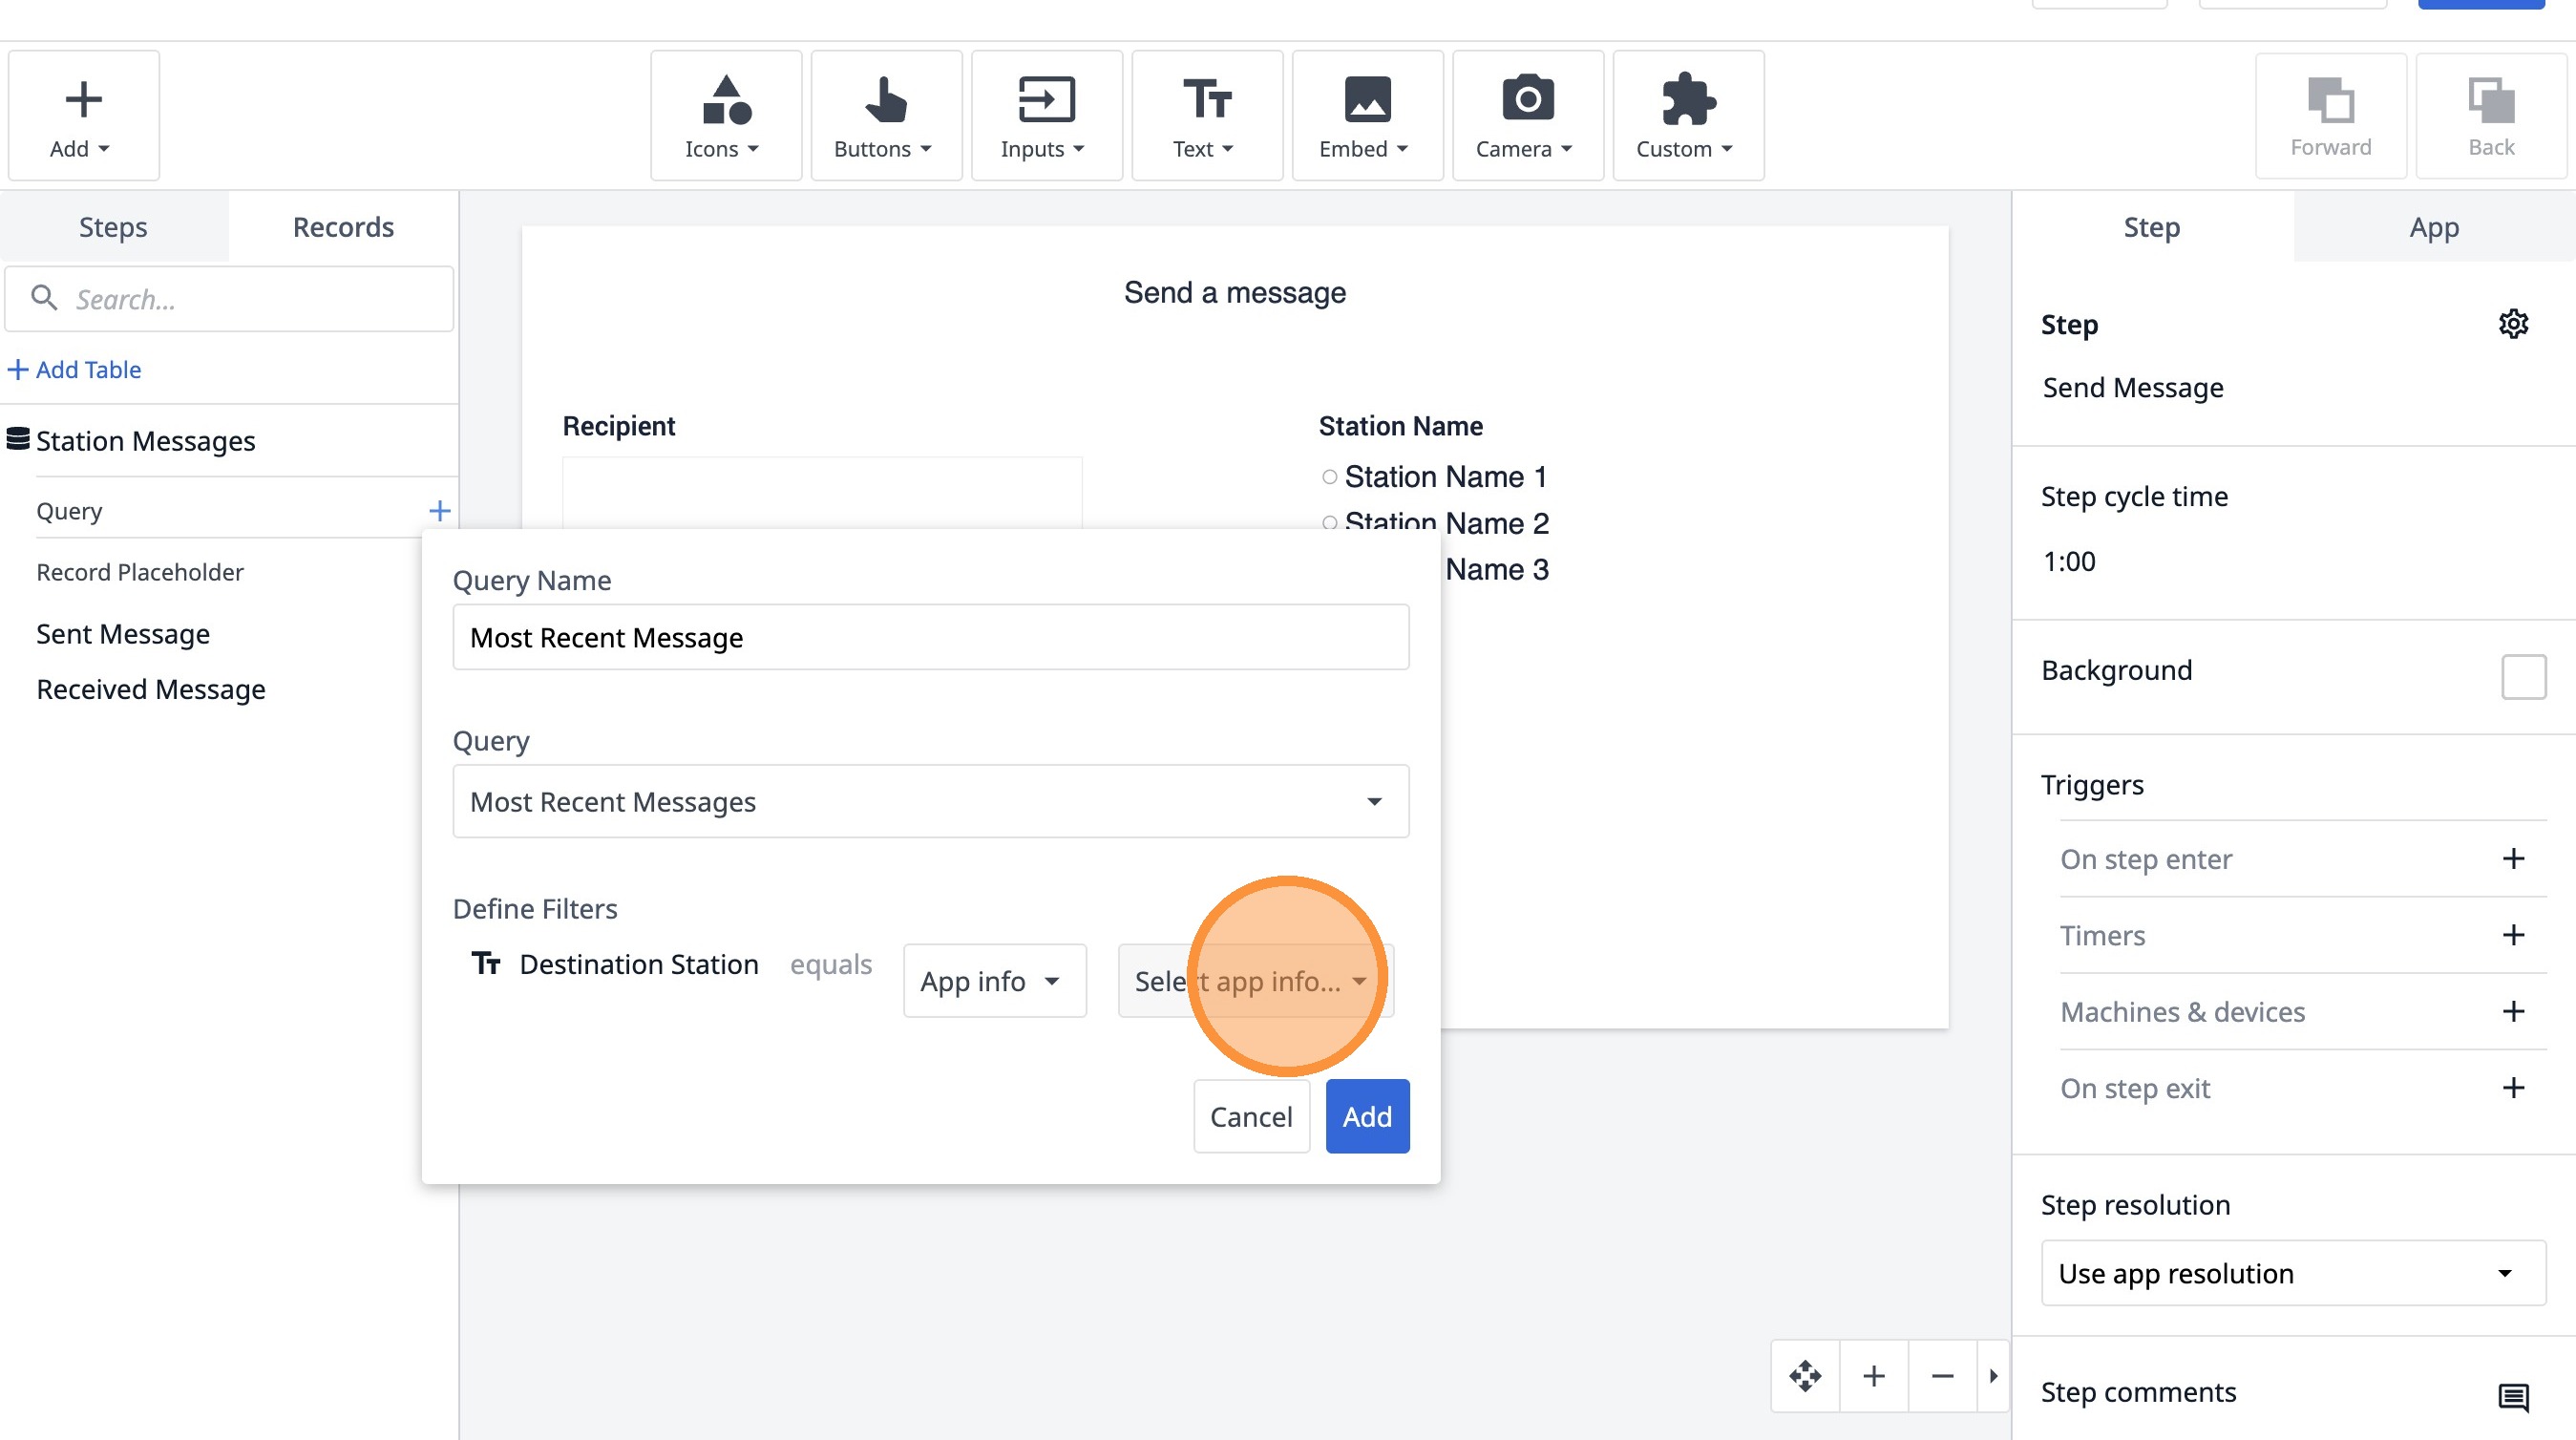Expand the Most Recent Messages query dropdown
Viewport: 2576px width, 1440px height.
click(x=930, y=801)
